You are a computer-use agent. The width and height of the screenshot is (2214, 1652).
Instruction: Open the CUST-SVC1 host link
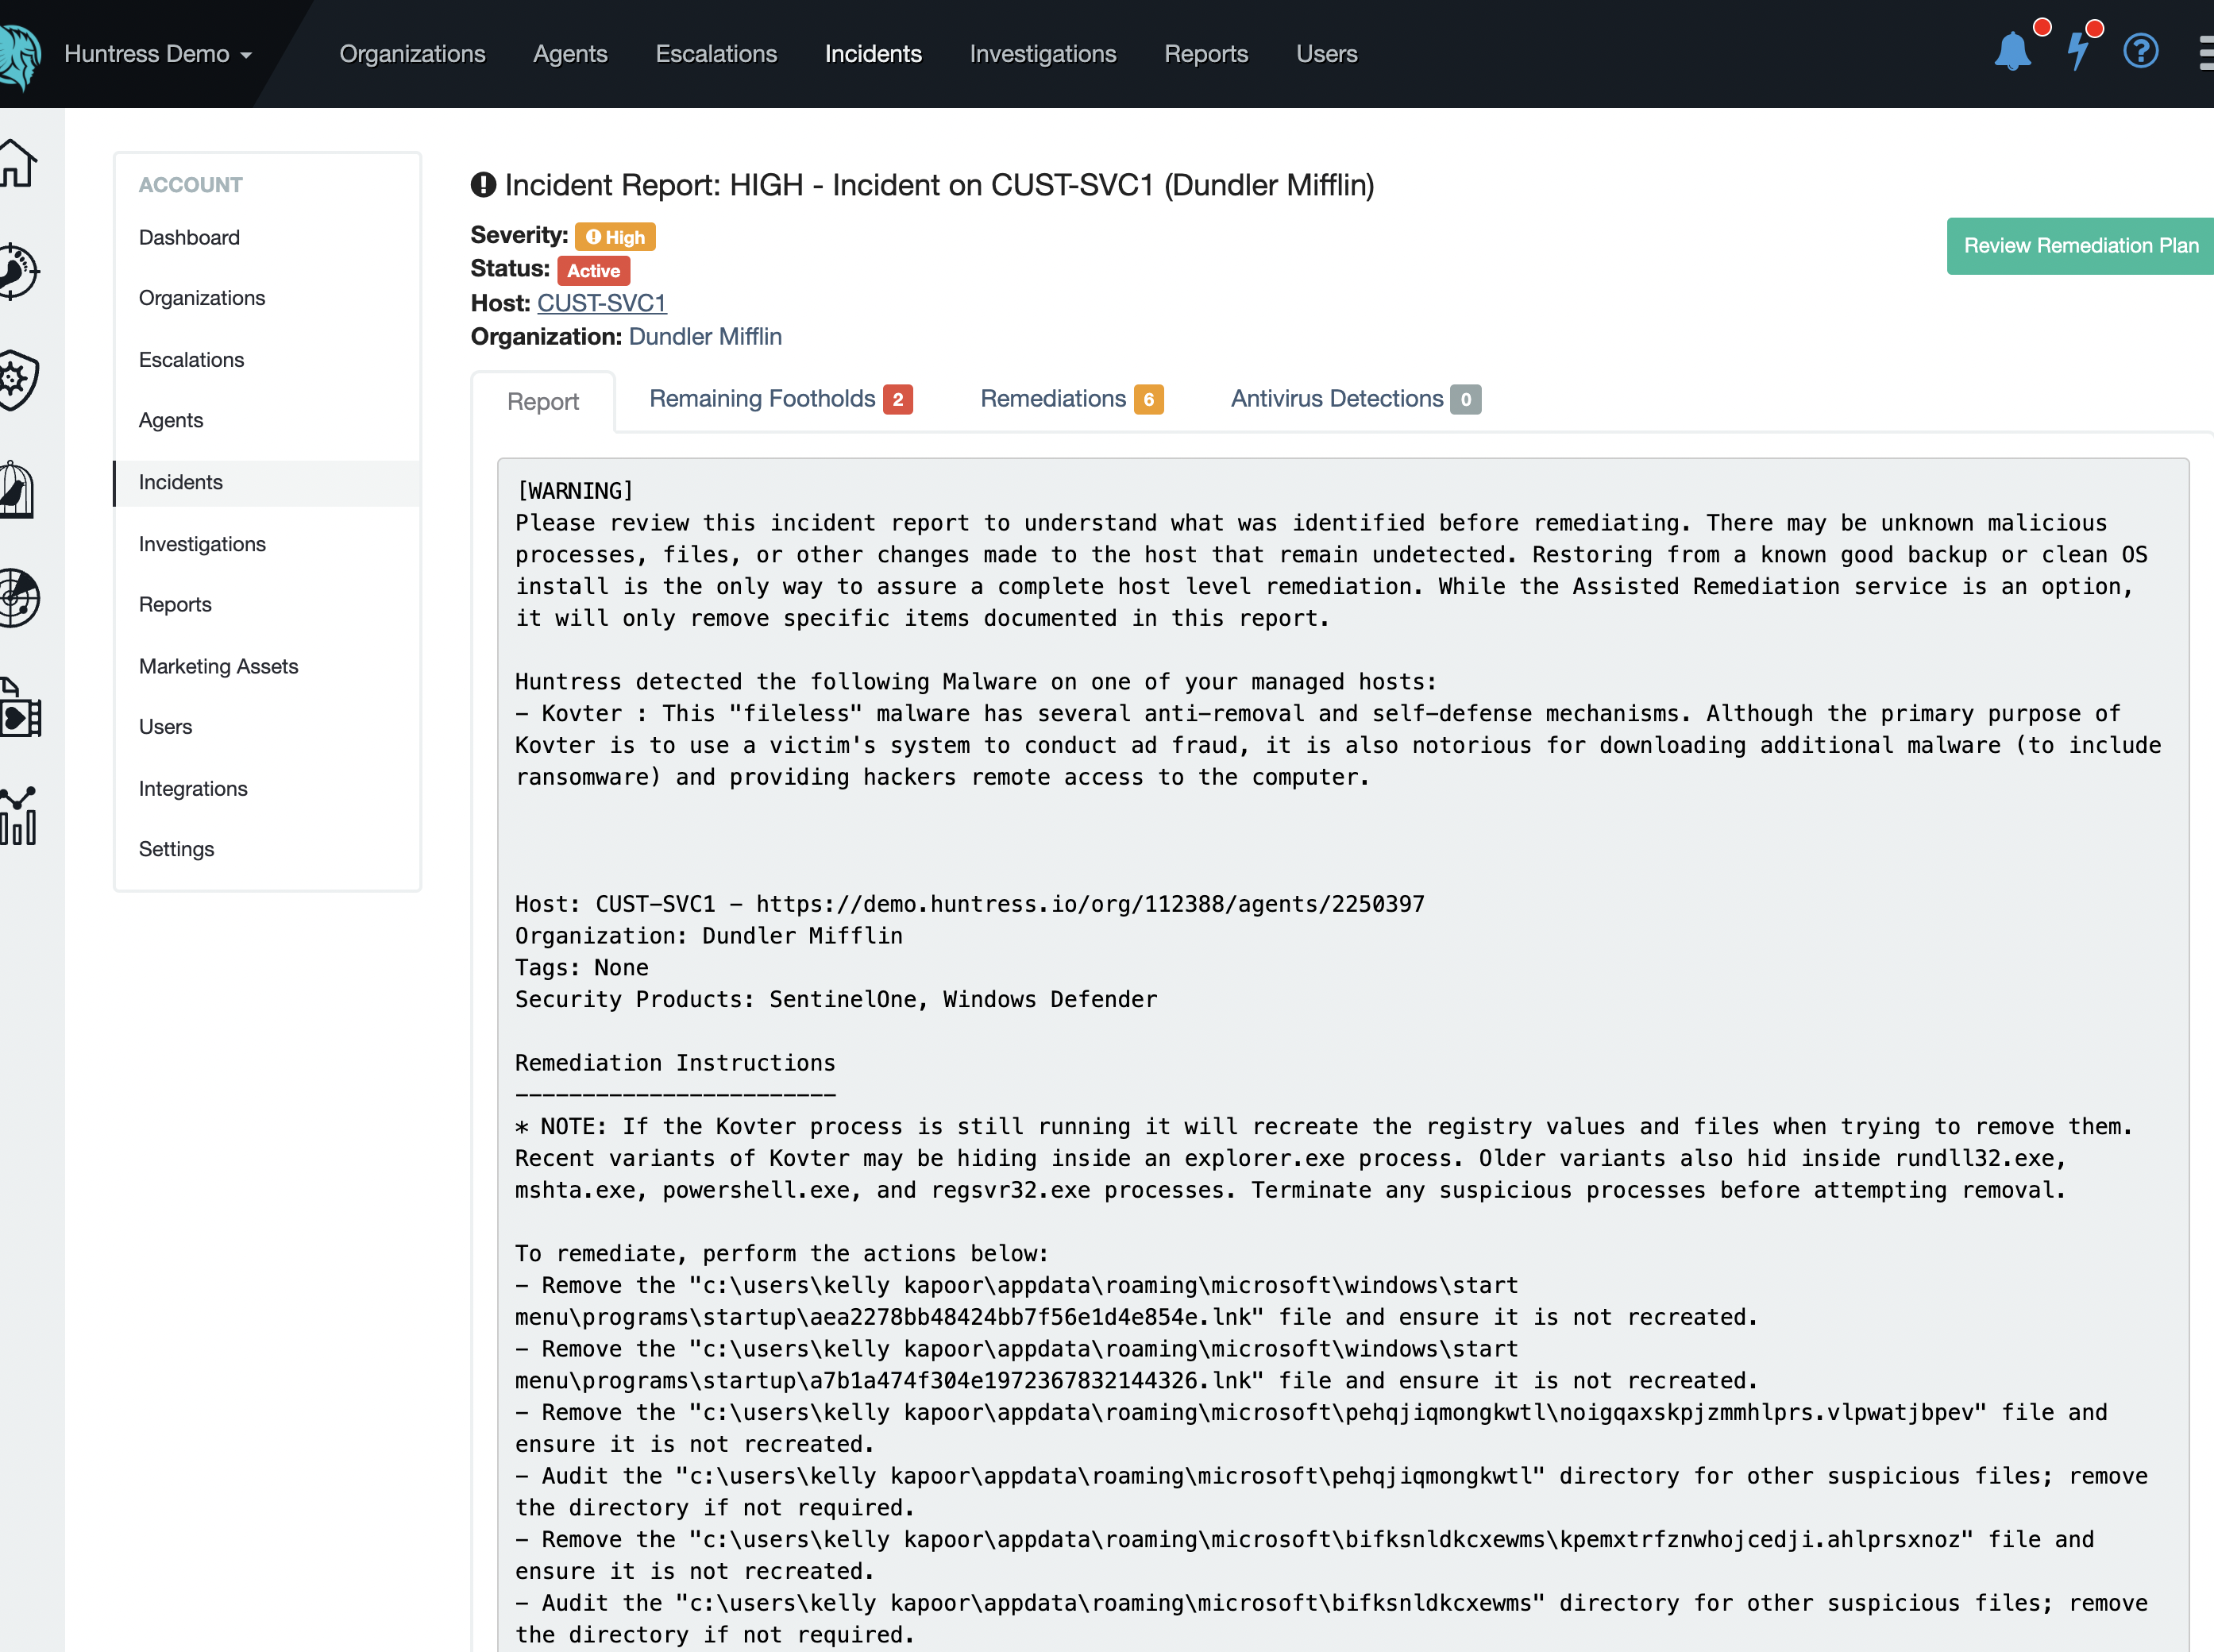pyautogui.click(x=602, y=303)
